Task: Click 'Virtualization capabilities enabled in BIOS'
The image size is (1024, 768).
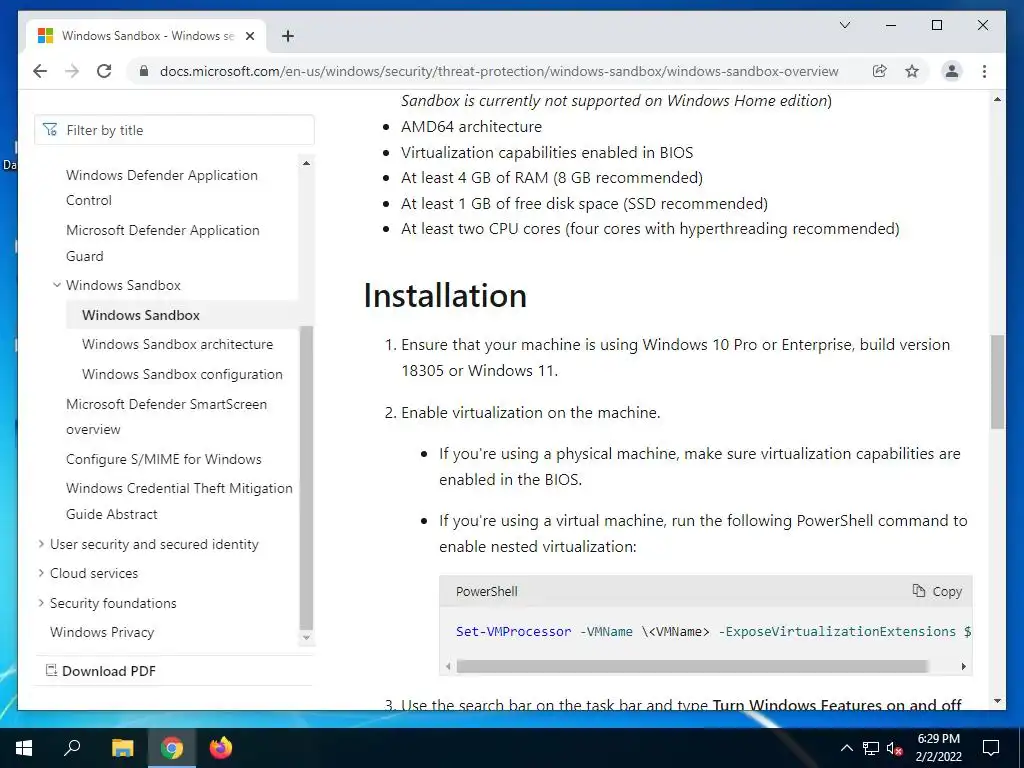Action: pos(547,152)
